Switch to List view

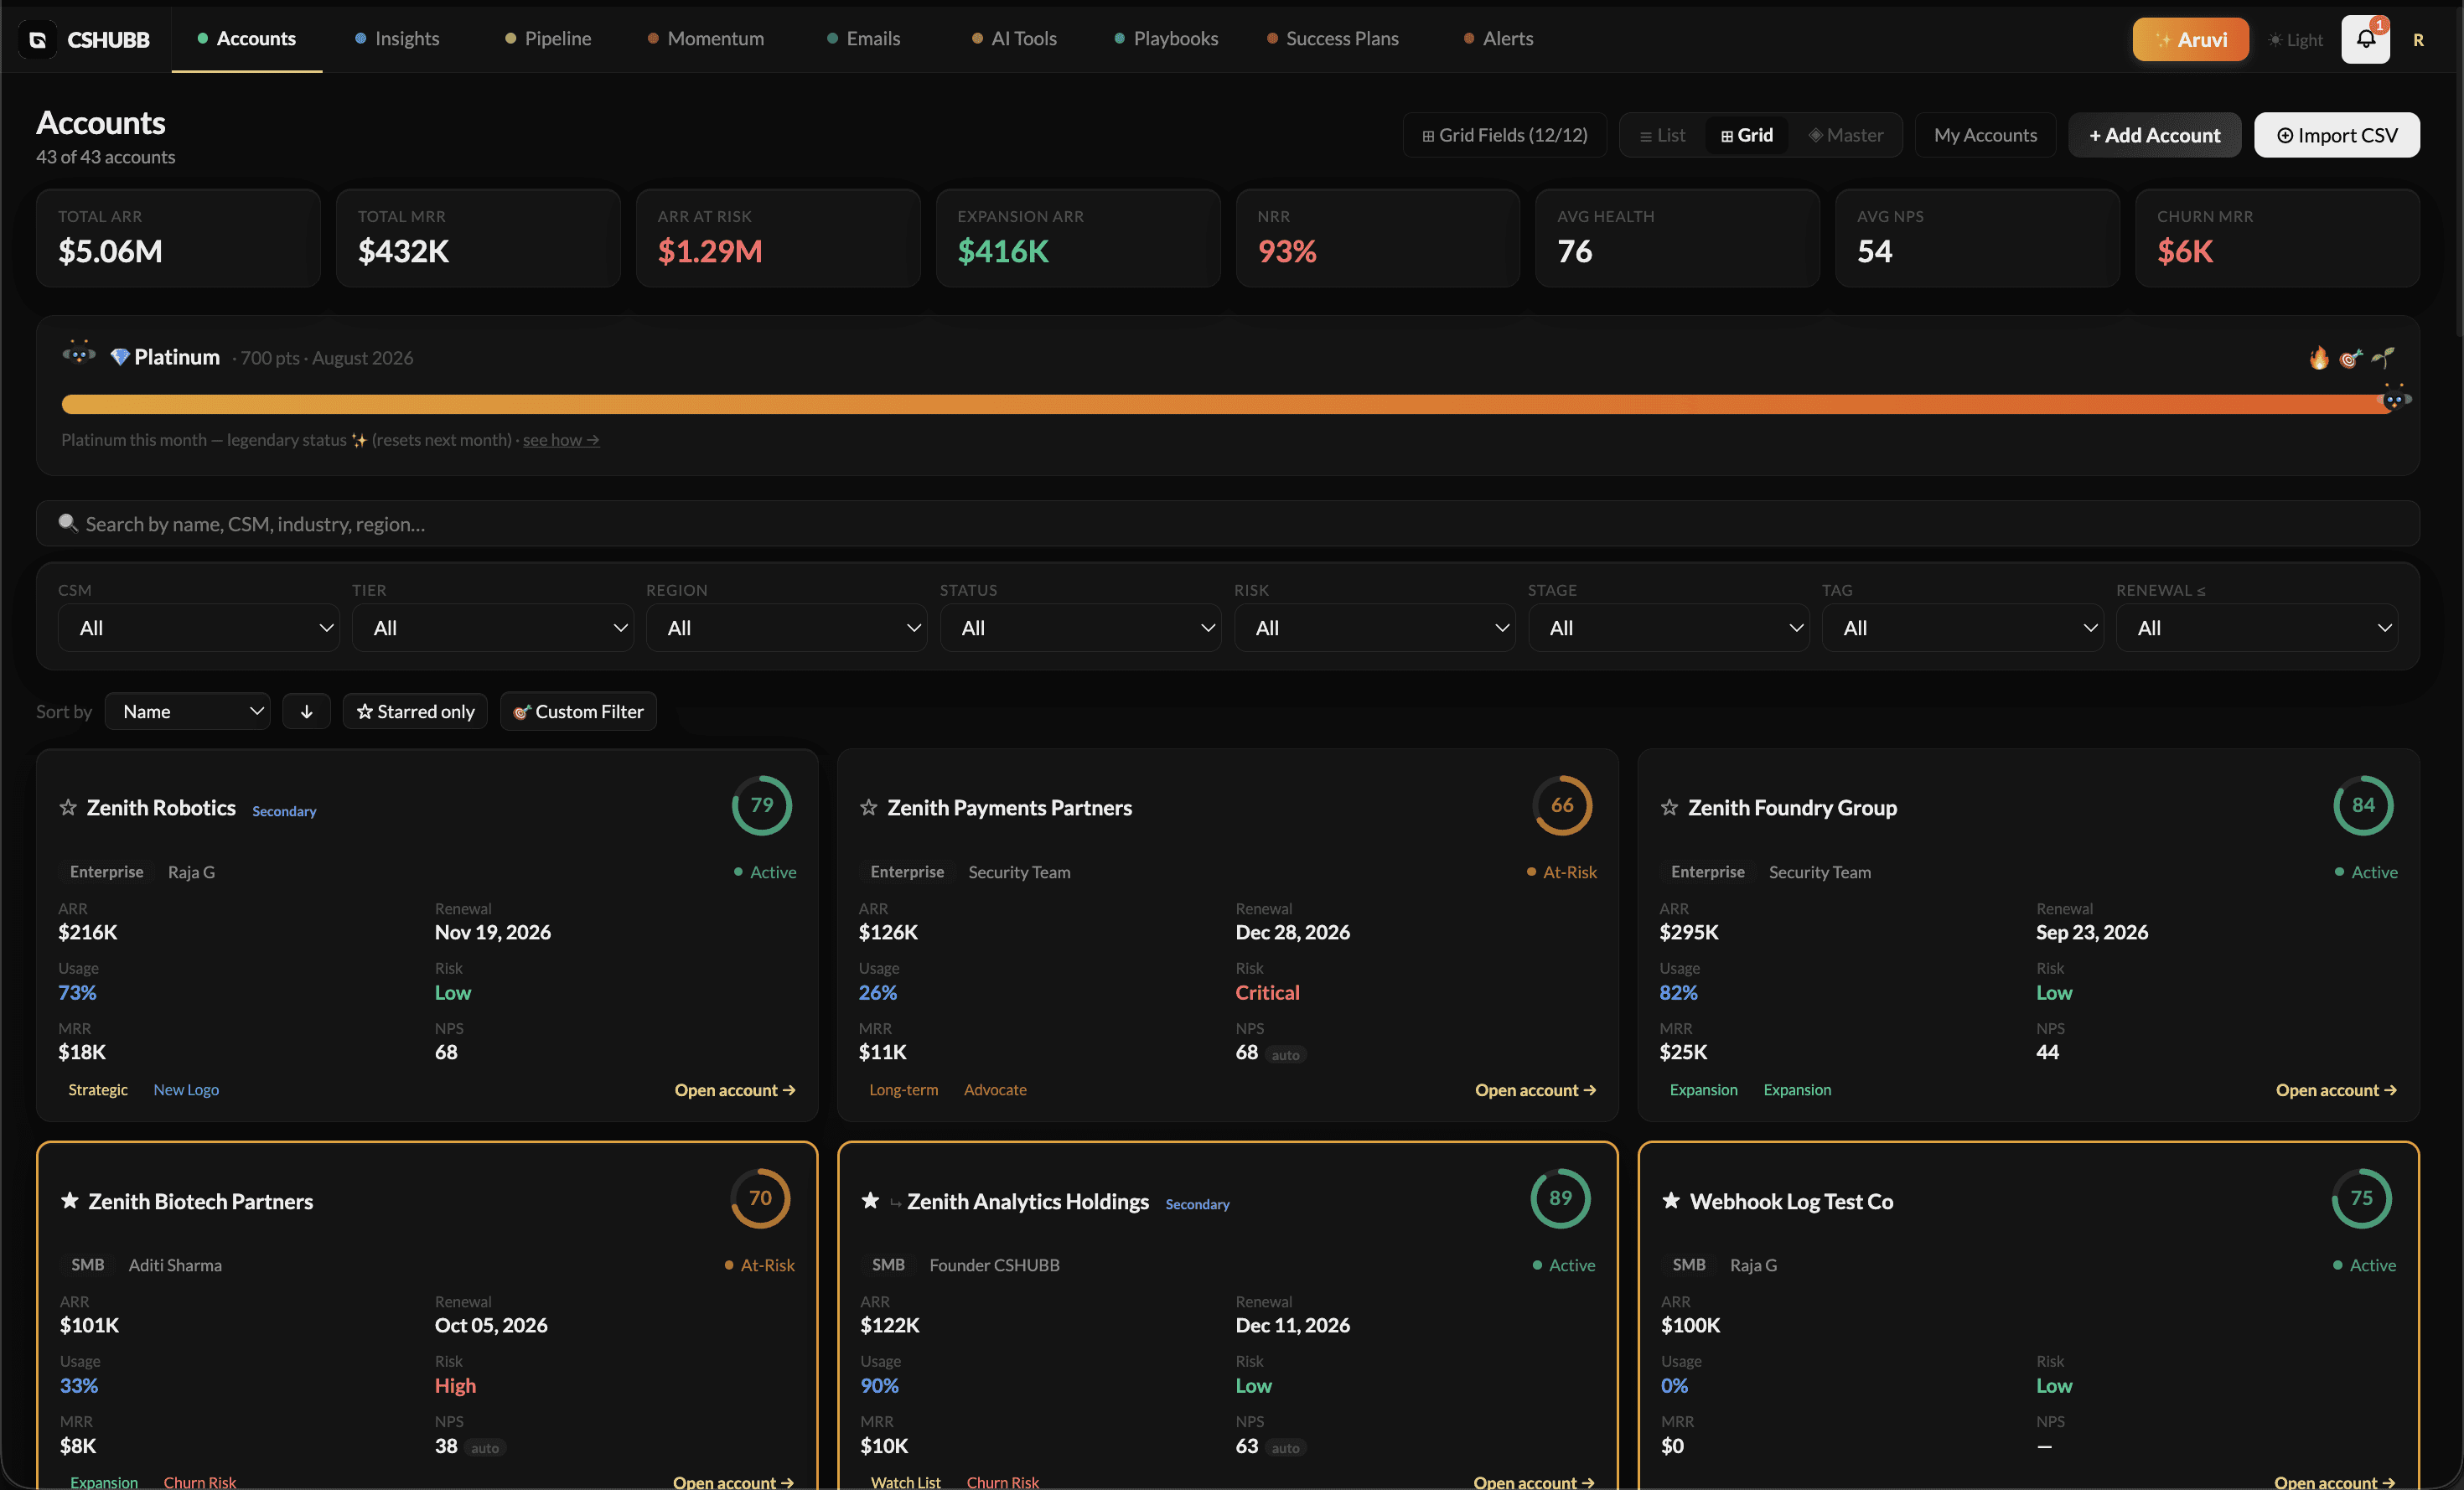[1662, 135]
